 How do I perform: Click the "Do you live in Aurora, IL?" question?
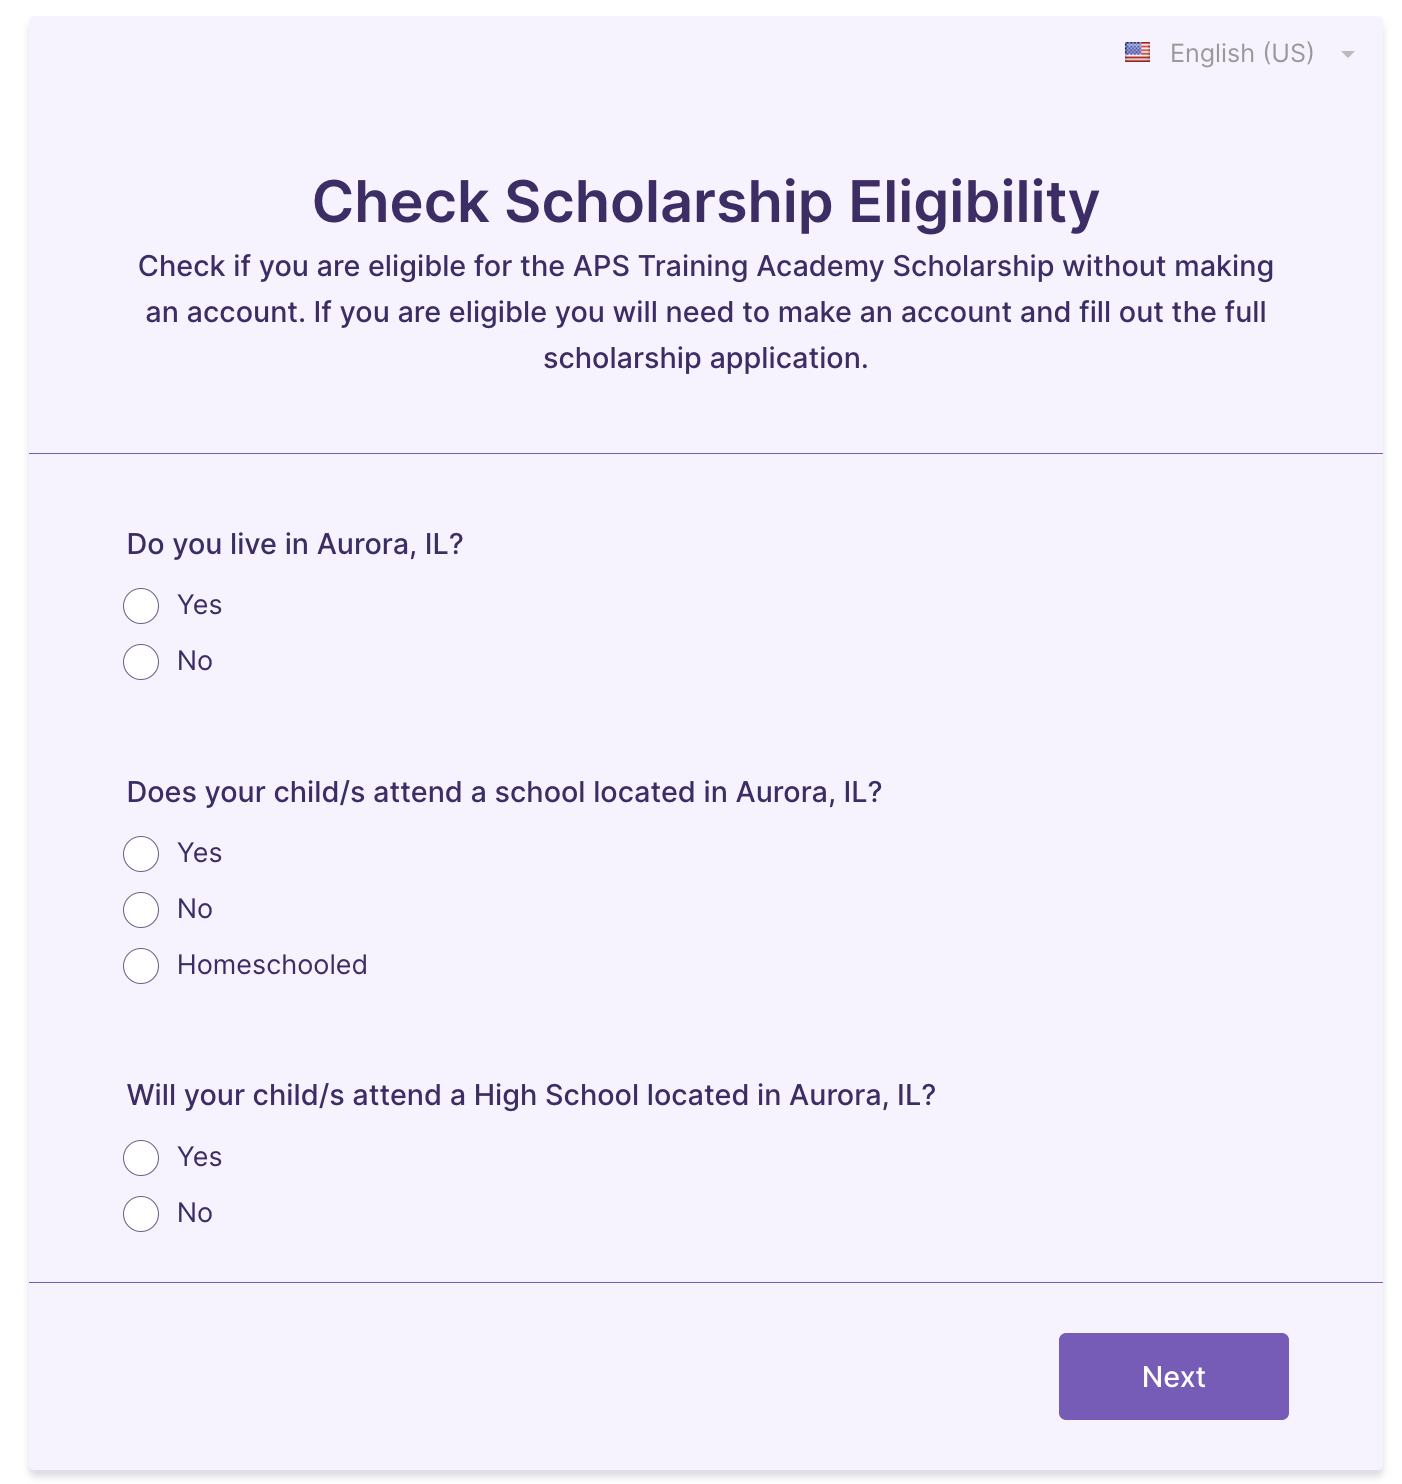tap(295, 544)
